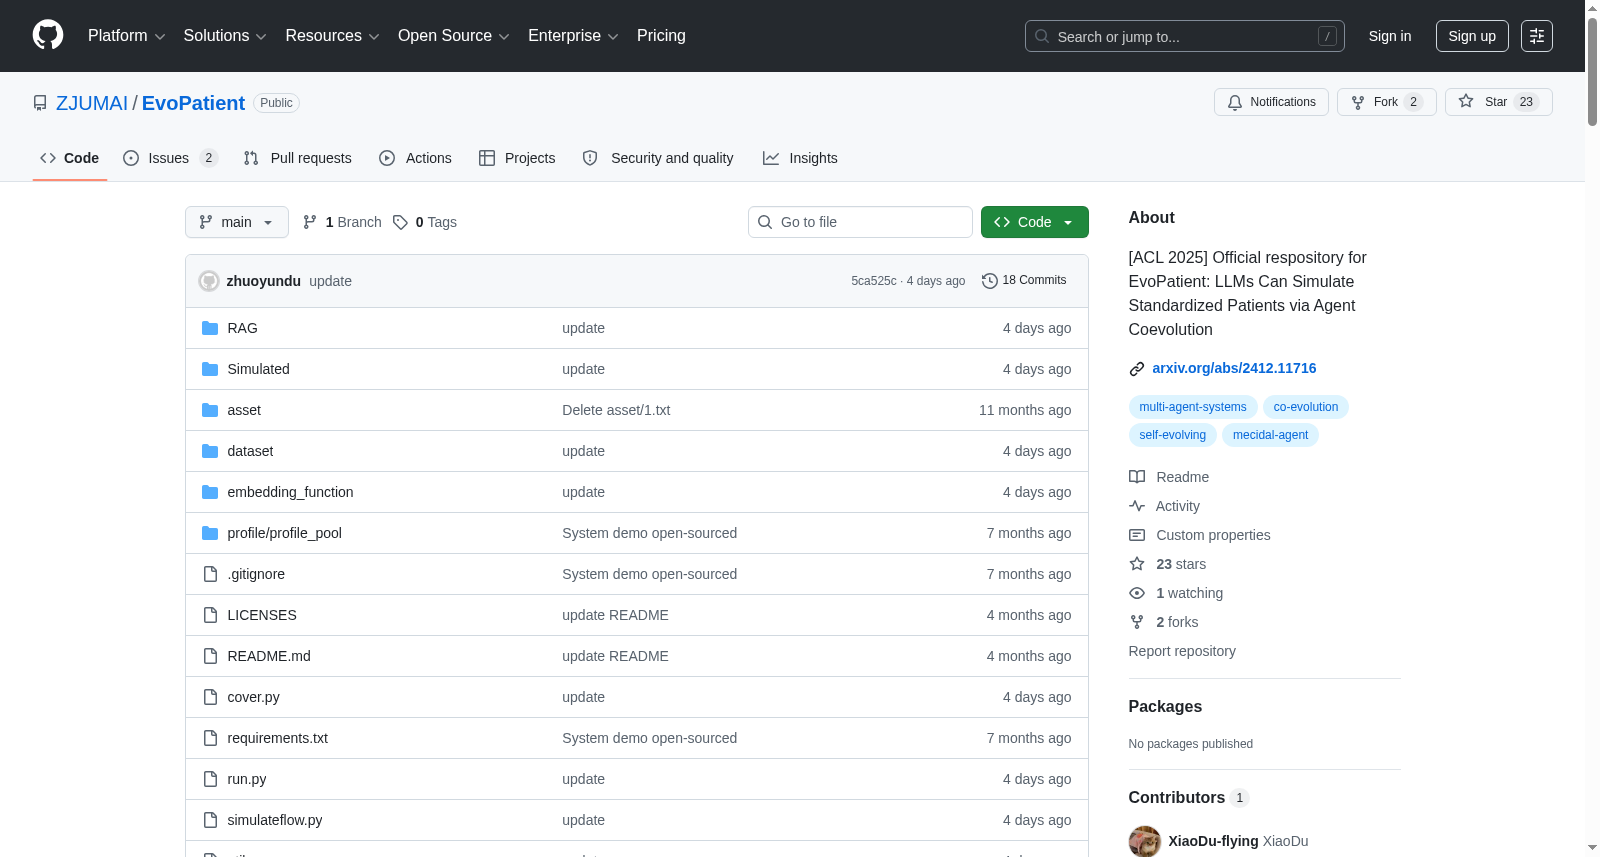The width and height of the screenshot is (1600, 857).
Task: Click the book icon next to Readme
Action: pyautogui.click(x=1137, y=477)
